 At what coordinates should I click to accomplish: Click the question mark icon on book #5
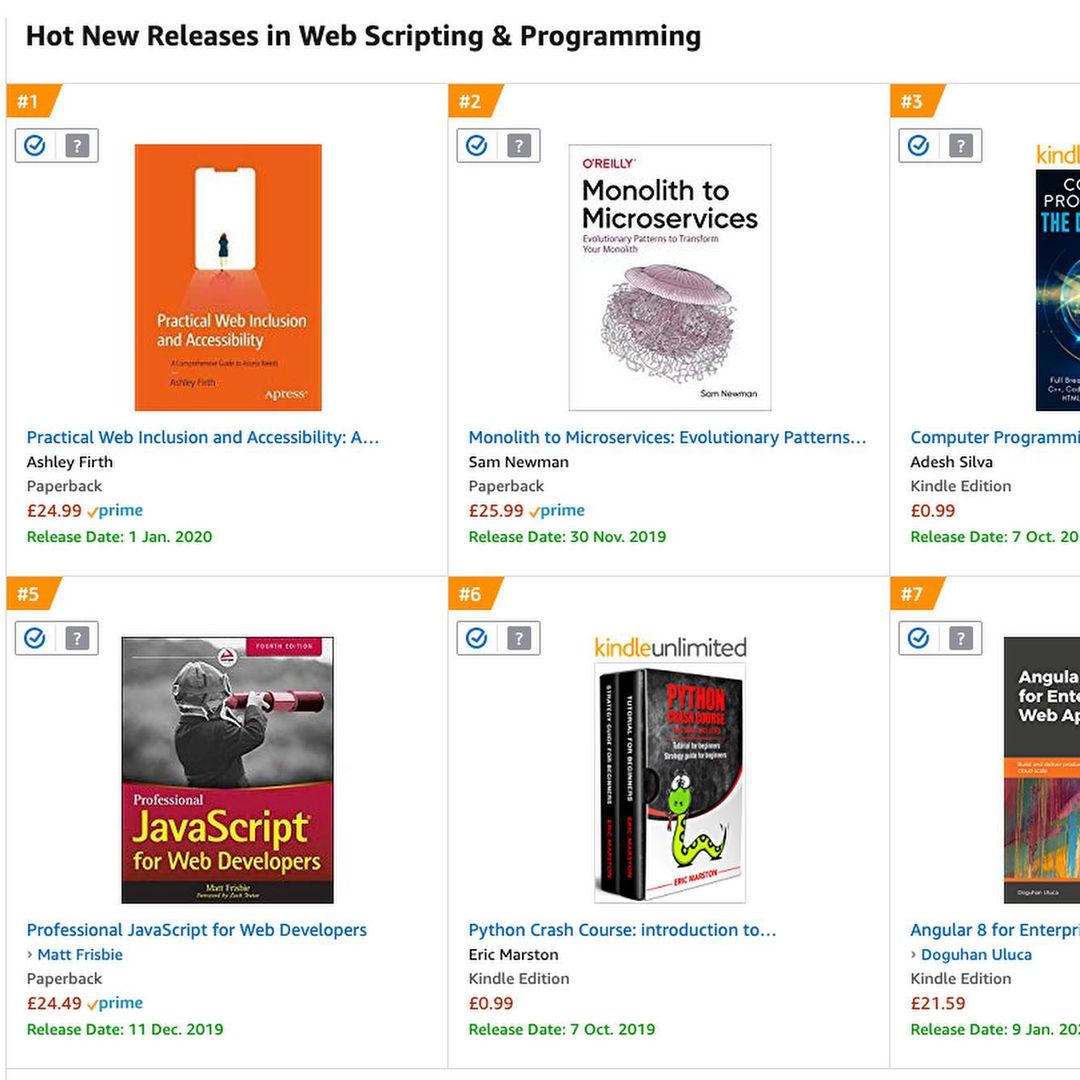tap(77, 638)
